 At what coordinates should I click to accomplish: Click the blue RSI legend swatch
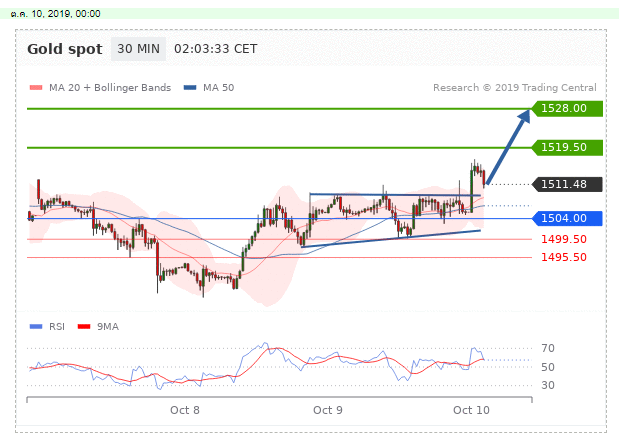[36, 327]
